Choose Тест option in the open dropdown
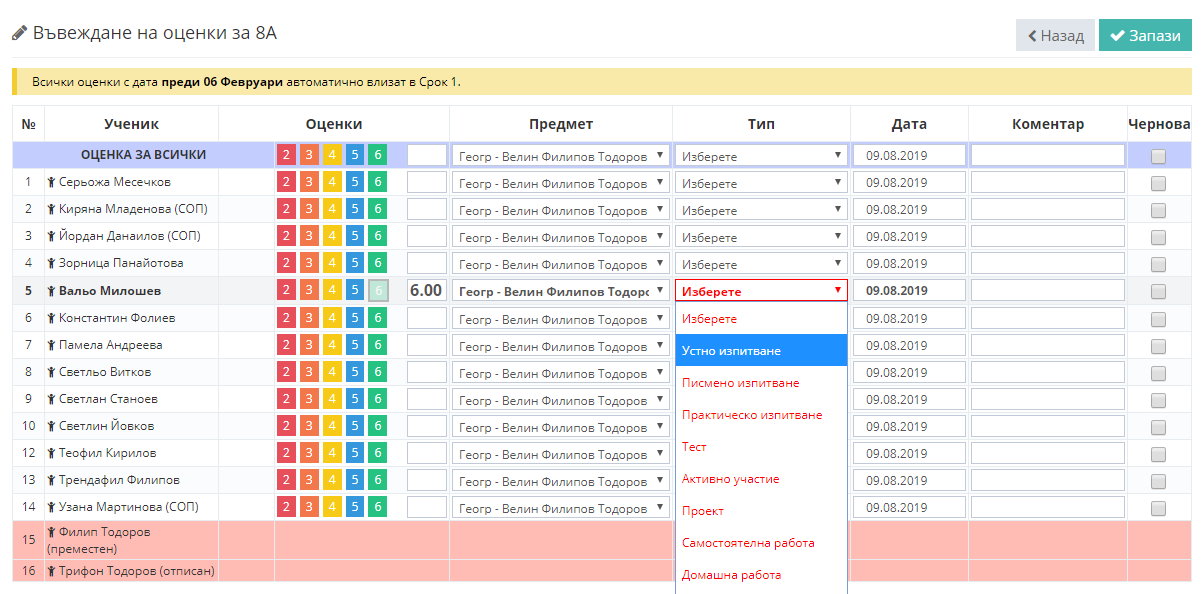This screenshot has width=1202, height=594. point(694,447)
